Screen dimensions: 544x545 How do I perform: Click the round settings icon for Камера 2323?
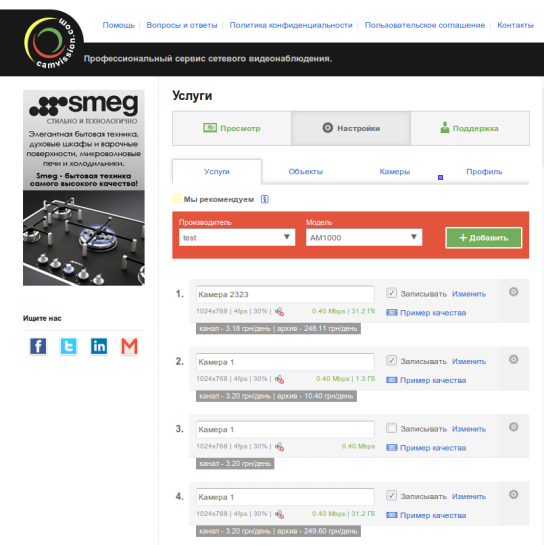513,292
